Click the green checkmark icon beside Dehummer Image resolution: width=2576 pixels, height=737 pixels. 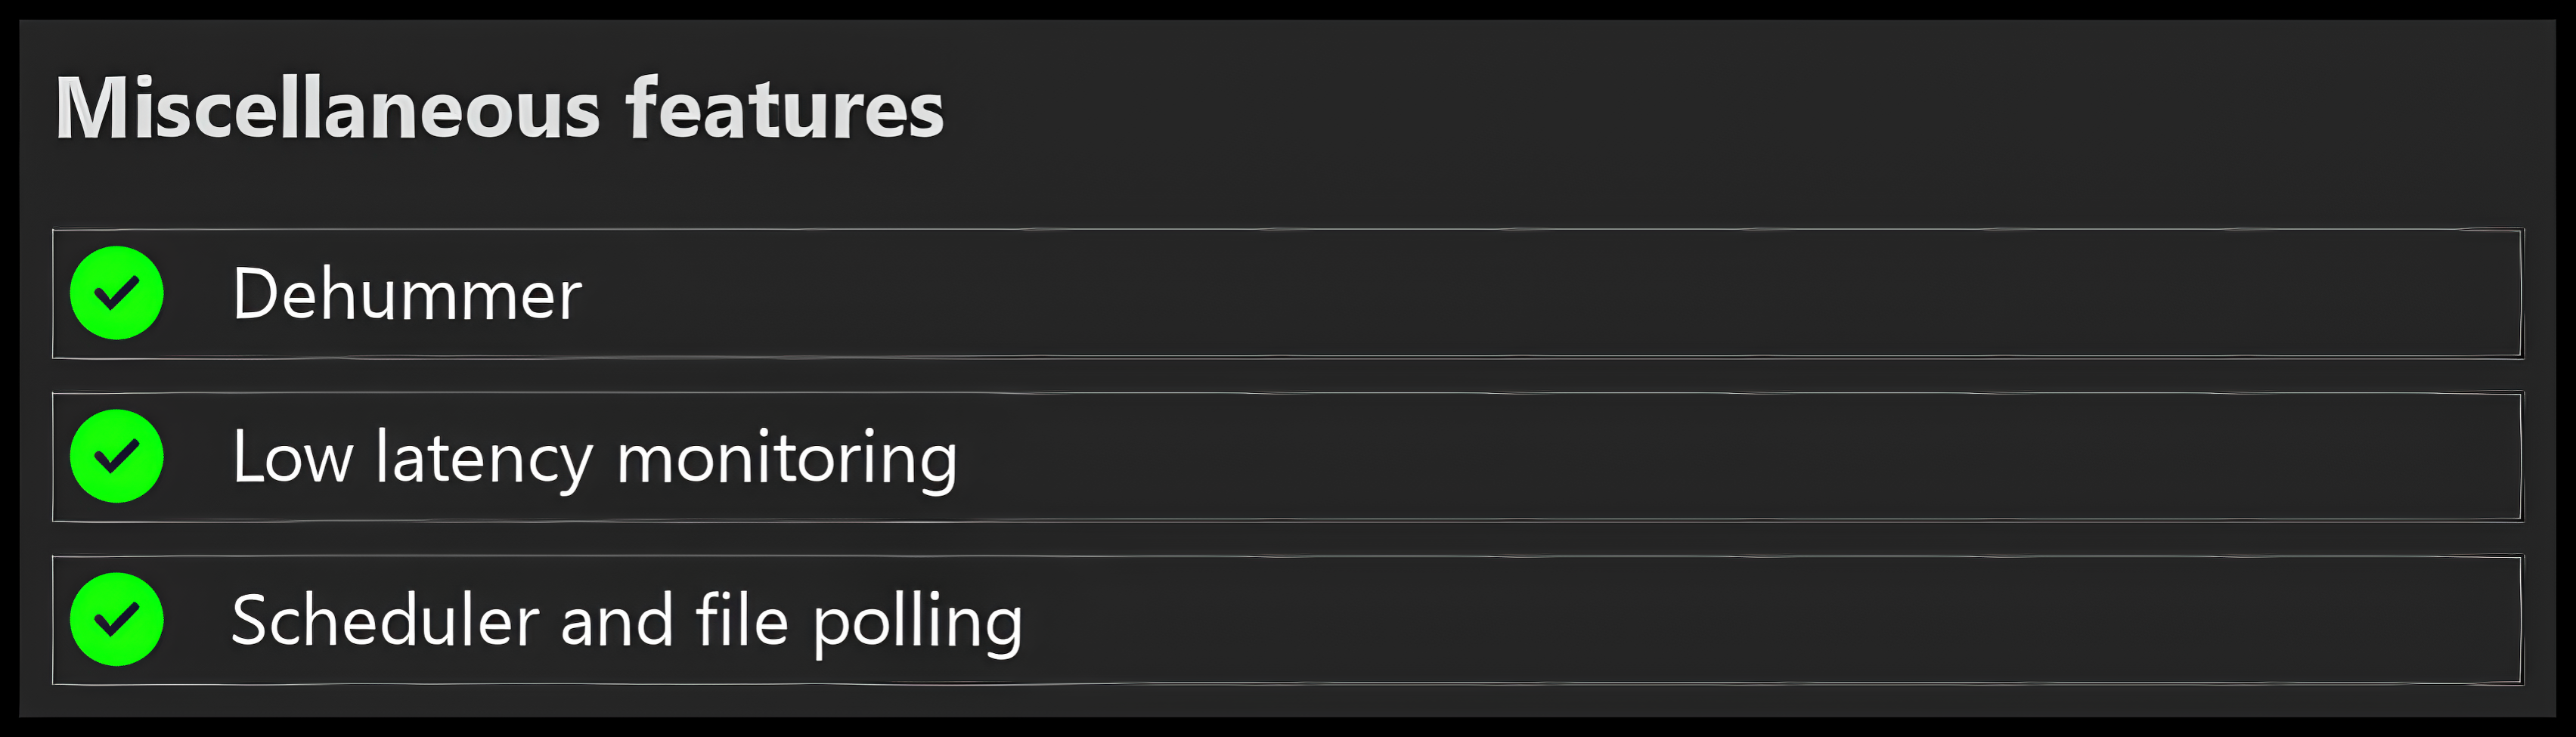(117, 293)
